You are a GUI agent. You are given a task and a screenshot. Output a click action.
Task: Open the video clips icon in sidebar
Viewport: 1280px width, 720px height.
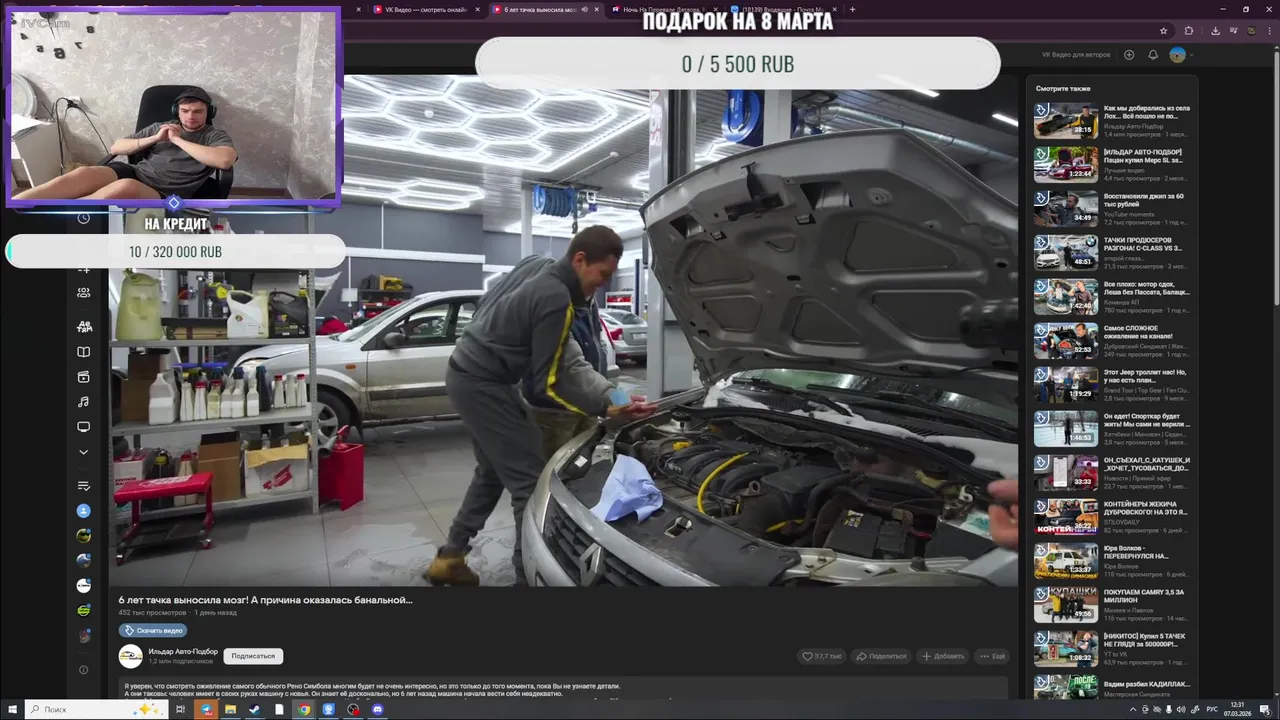[84, 377]
